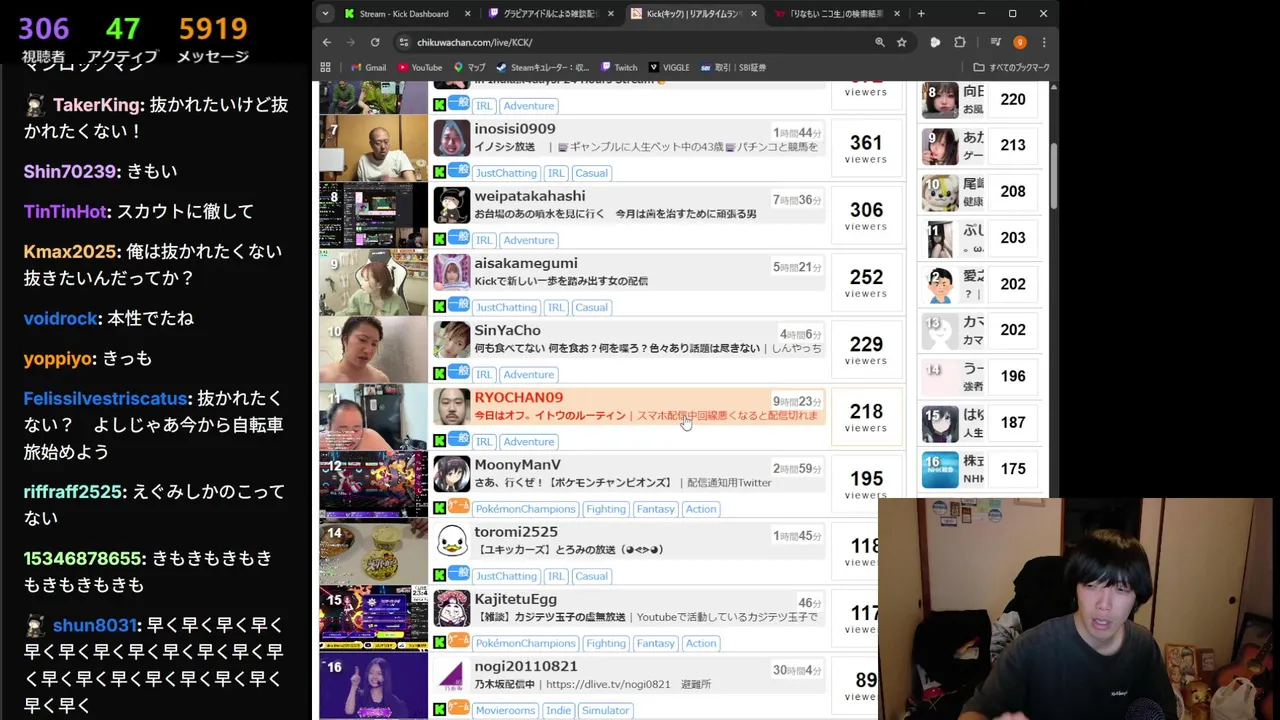Image resolution: width=1280 pixels, height=720 pixels.
Task: Click the Simulator tag under nogi20110821
Action: 605,710
